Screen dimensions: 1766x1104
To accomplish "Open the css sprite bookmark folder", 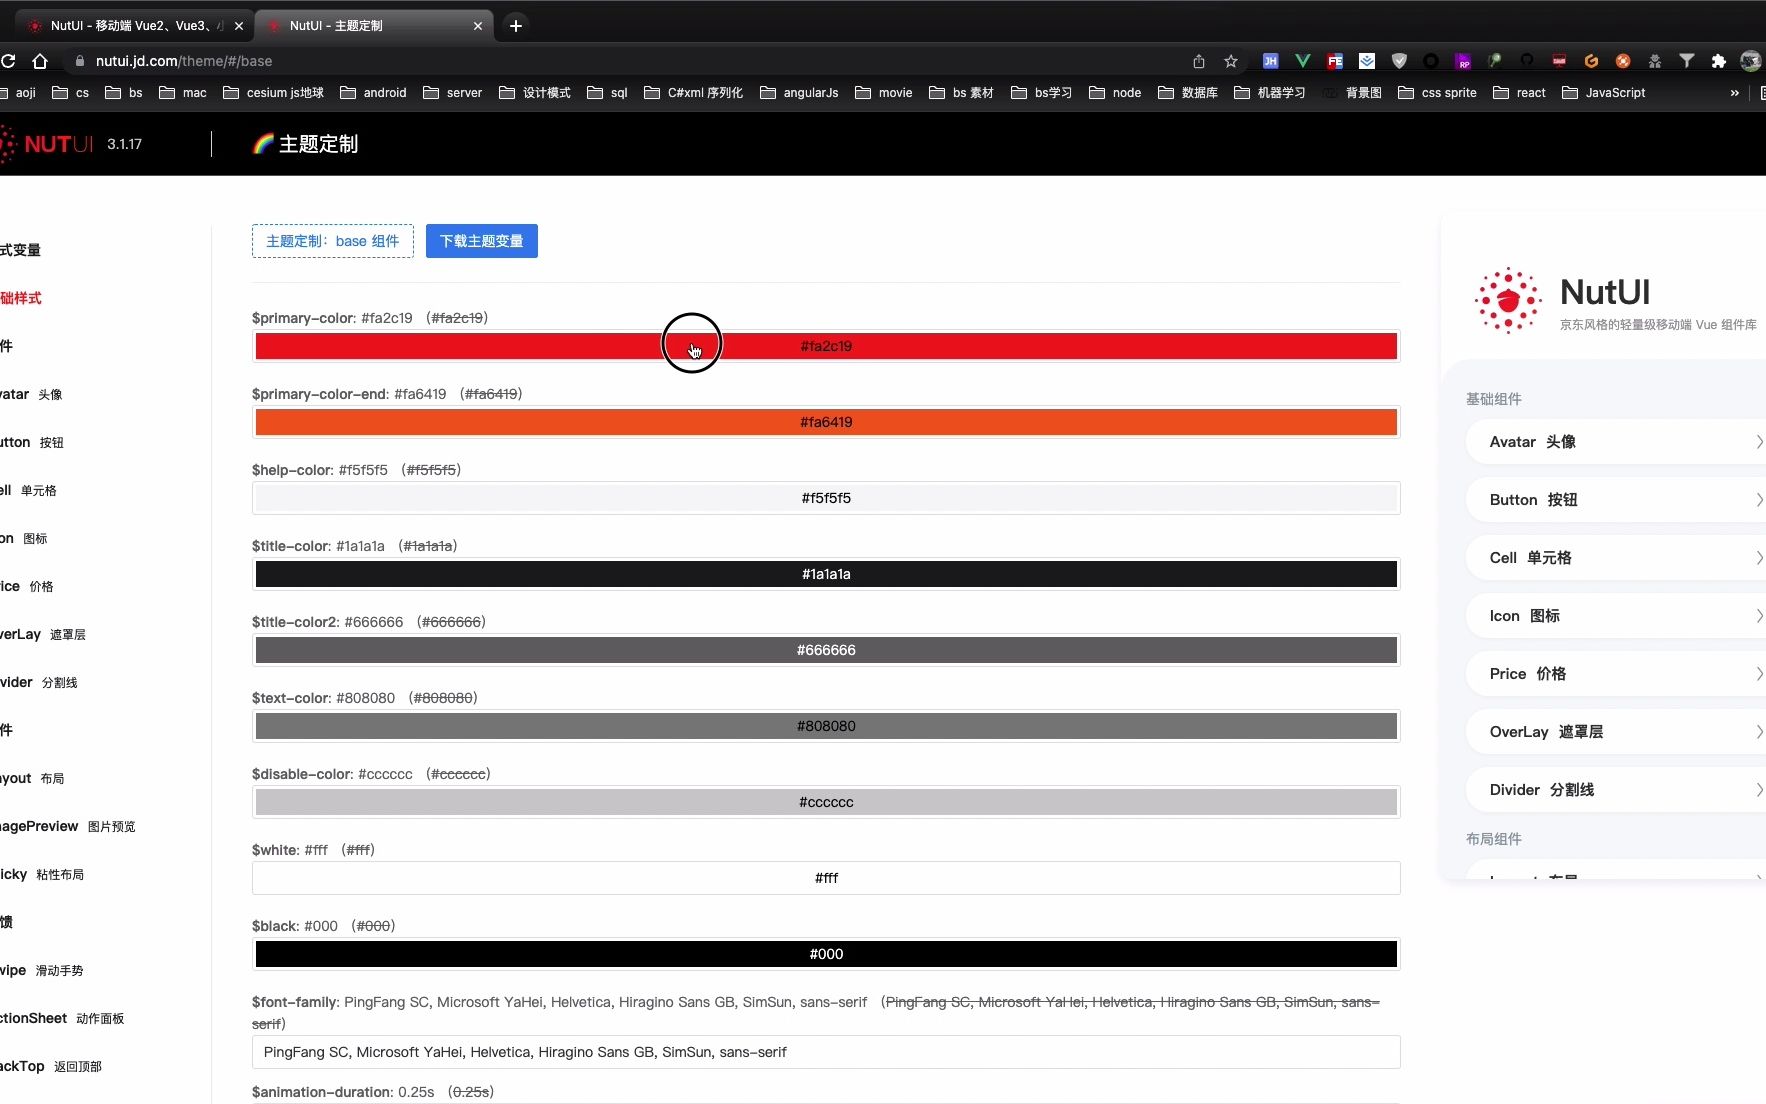I will click(x=1437, y=93).
